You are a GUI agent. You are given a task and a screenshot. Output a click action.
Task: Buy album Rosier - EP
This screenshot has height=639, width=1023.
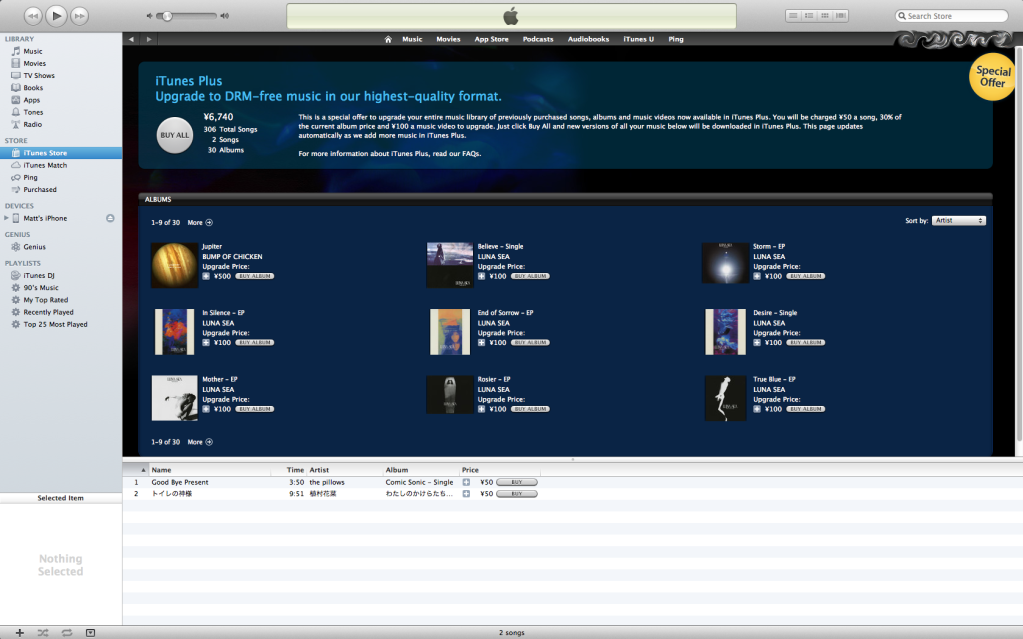(x=530, y=409)
